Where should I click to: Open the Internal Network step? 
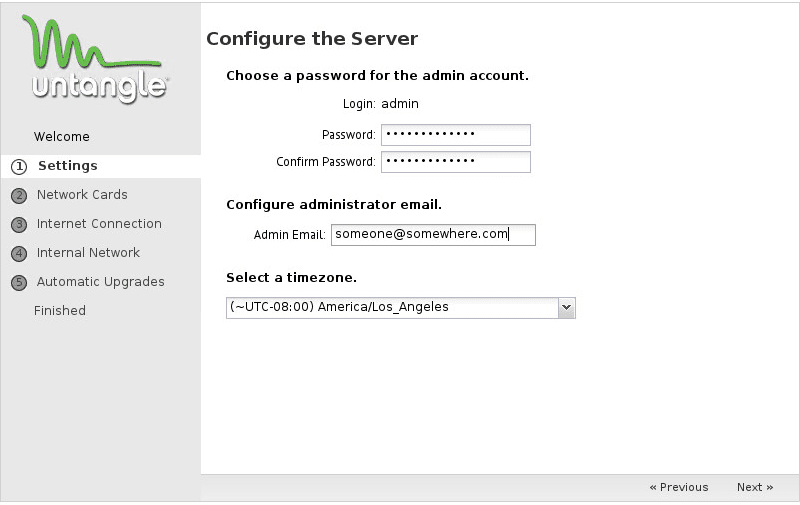coord(88,253)
